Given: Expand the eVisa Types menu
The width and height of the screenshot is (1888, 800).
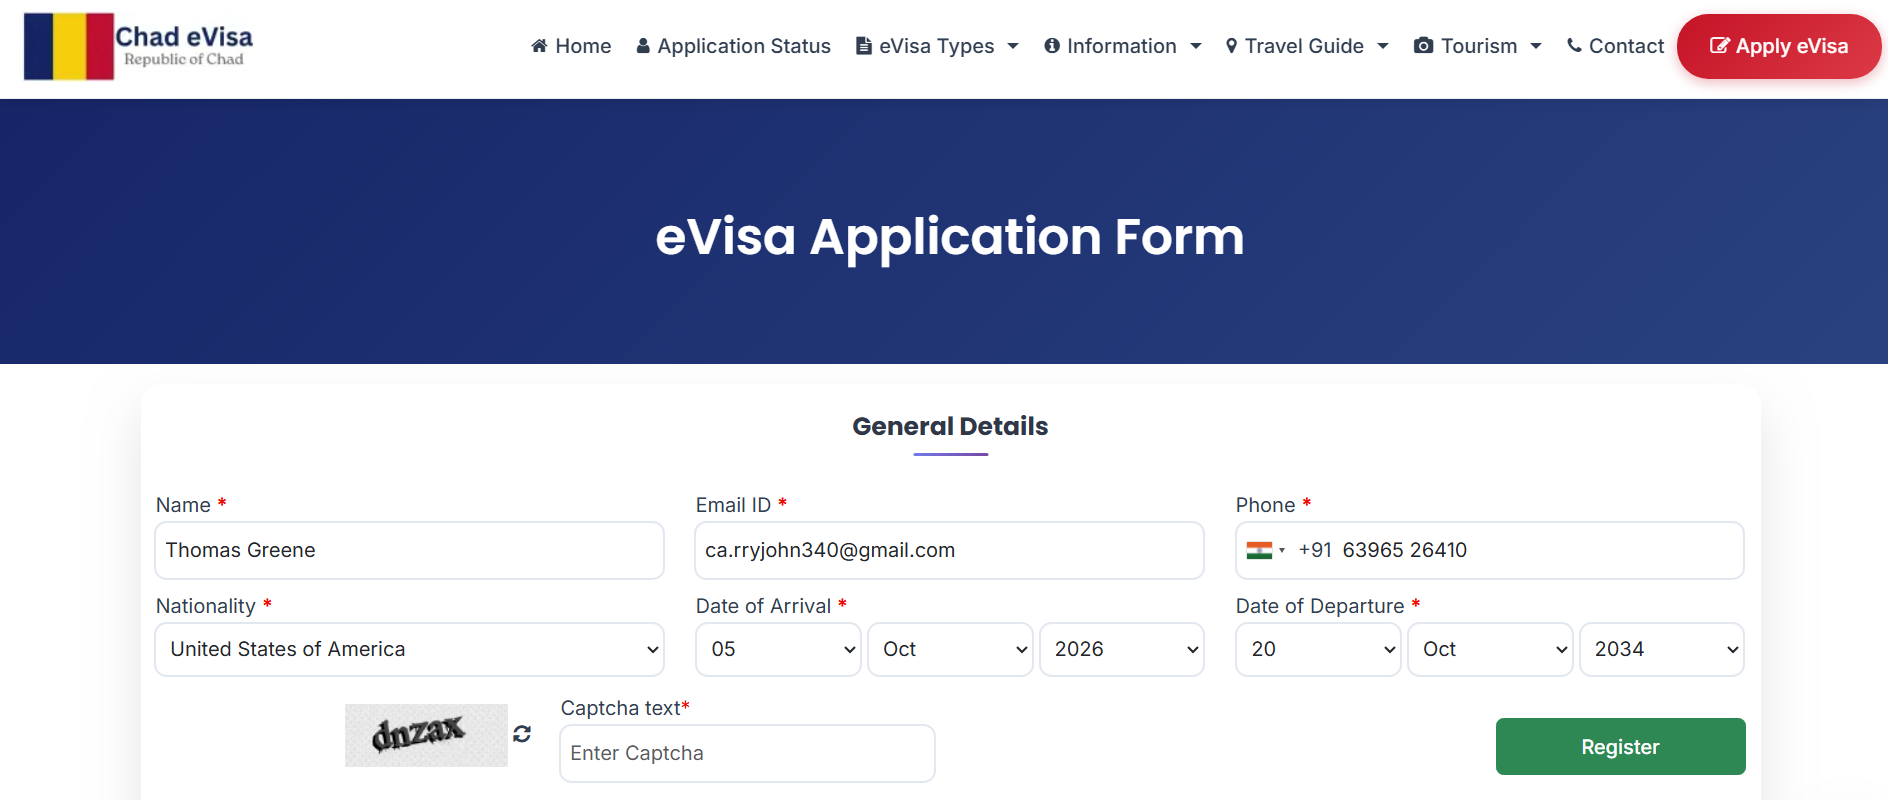Looking at the screenshot, I should click(x=937, y=46).
